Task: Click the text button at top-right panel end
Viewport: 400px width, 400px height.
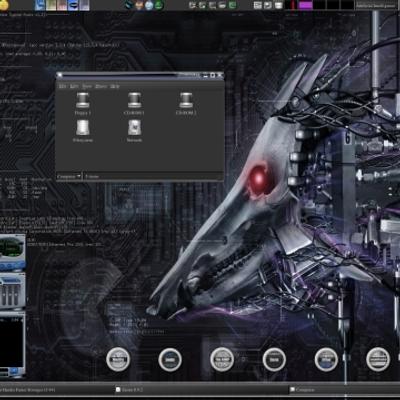Action: (375, 5)
